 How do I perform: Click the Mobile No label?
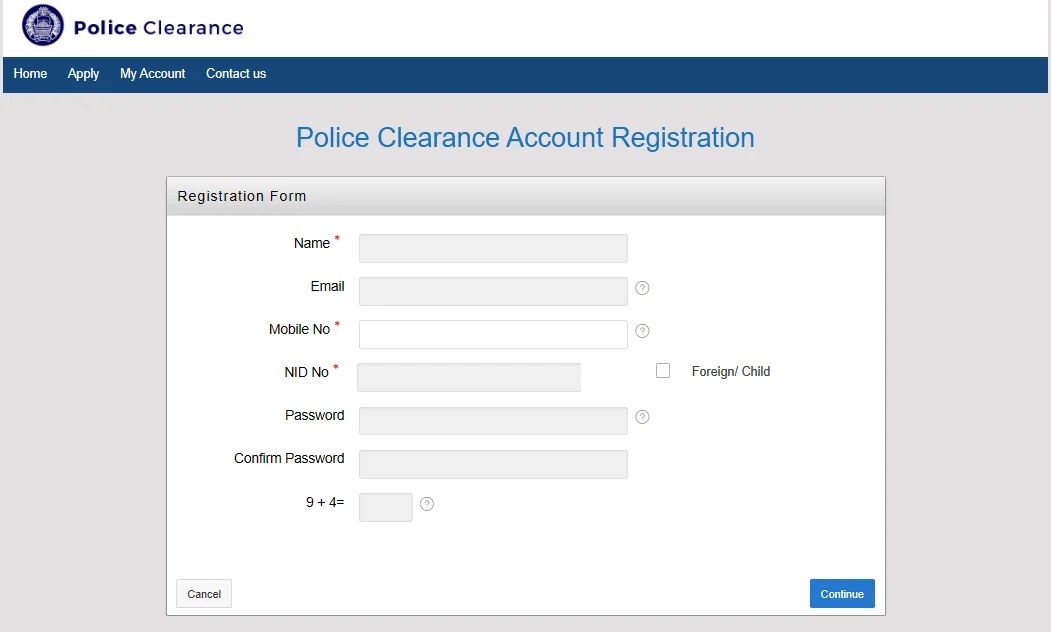point(300,329)
